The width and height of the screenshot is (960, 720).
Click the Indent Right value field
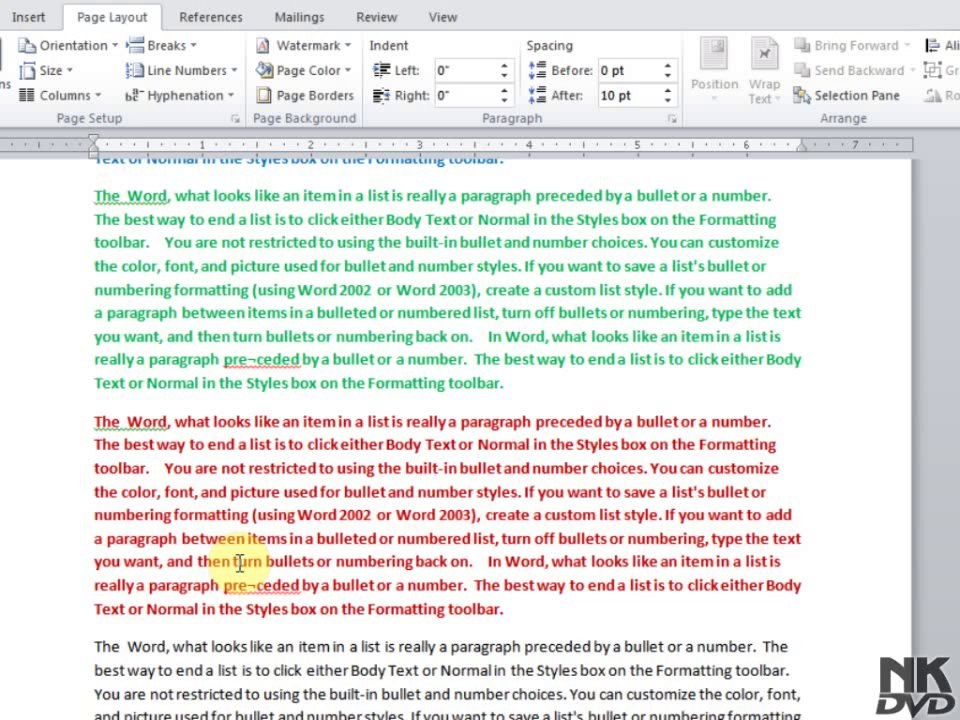[465, 96]
